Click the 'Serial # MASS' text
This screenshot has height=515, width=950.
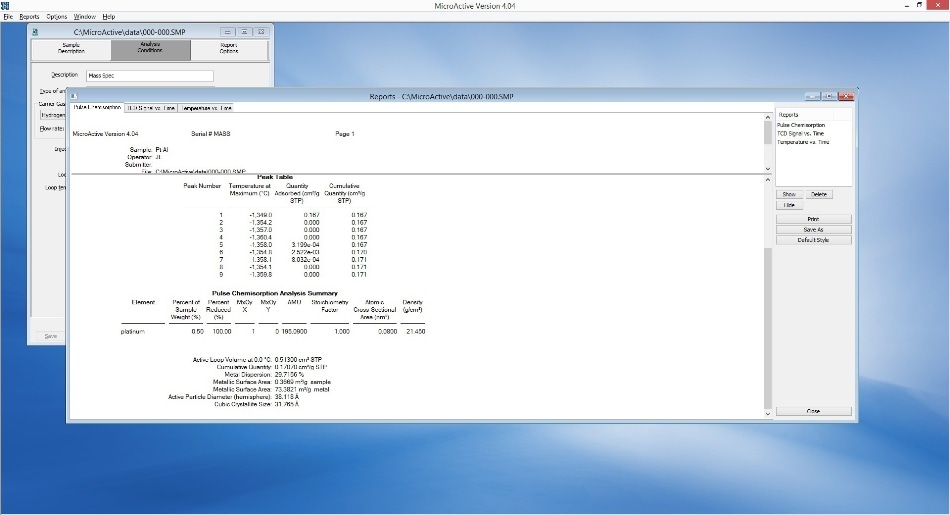[x=211, y=134]
